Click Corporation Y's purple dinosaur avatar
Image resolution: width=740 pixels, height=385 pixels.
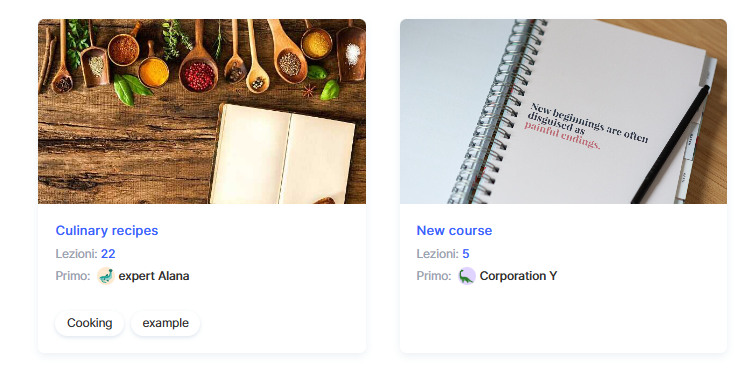pyautogui.click(x=467, y=276)
